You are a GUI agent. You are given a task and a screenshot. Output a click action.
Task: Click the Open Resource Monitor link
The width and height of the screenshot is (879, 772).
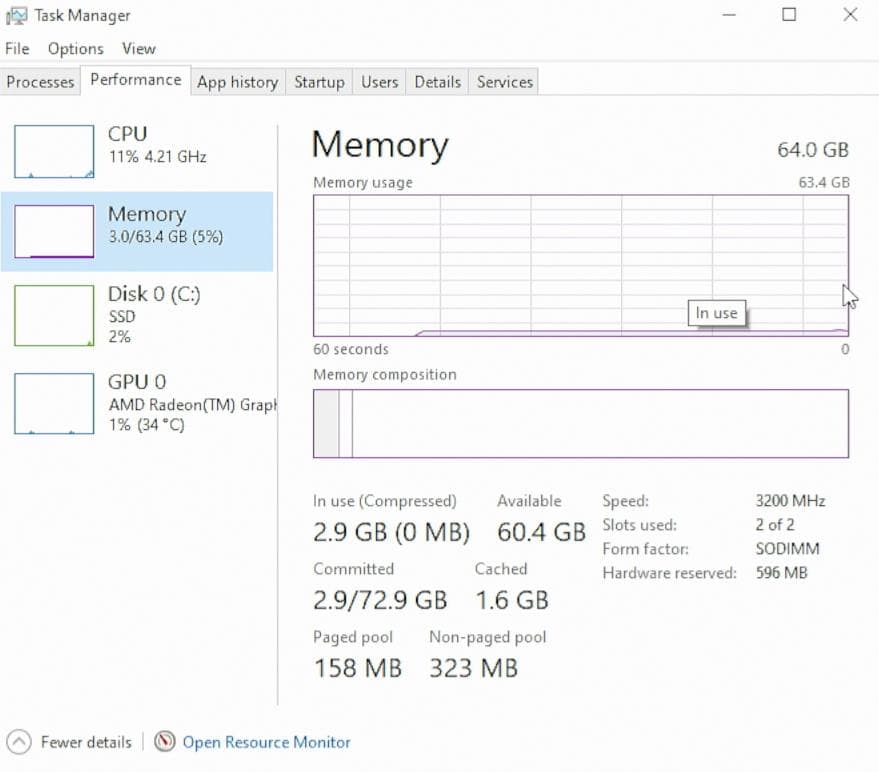coord(266,742)
